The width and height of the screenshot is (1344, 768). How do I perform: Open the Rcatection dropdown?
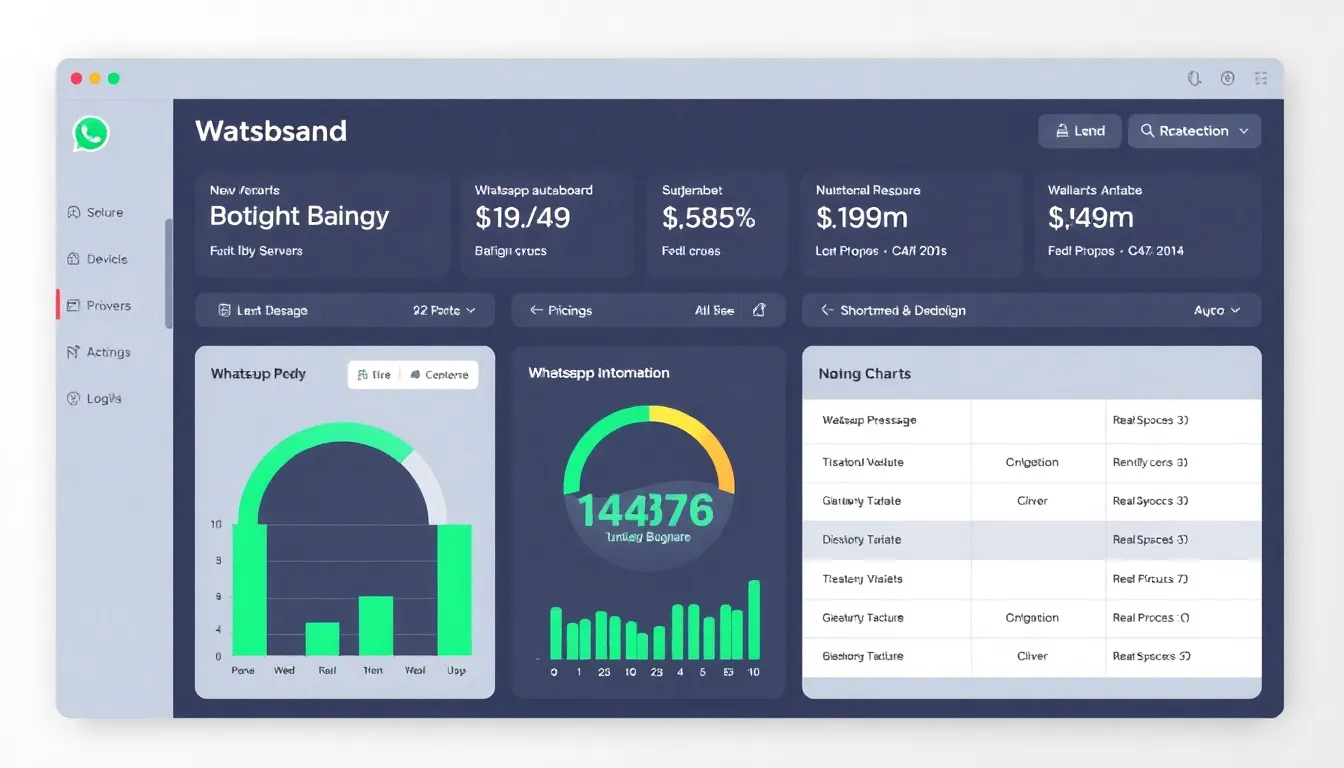point(1194,131)
